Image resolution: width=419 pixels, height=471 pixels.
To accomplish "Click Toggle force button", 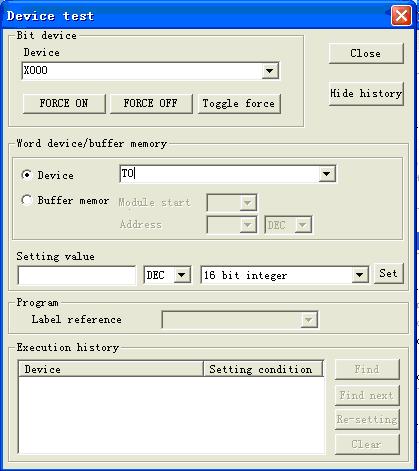I will (x=239, y=104).
